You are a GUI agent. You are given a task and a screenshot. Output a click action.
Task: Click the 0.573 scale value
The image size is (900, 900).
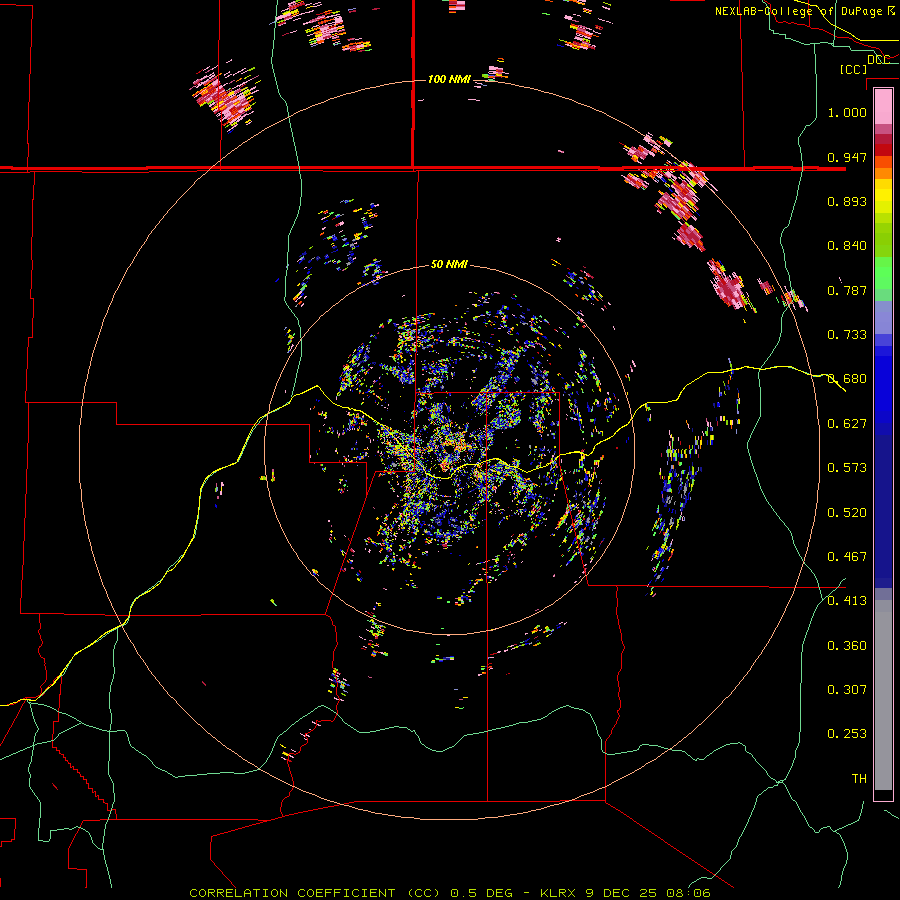click(x=847, y=468)
